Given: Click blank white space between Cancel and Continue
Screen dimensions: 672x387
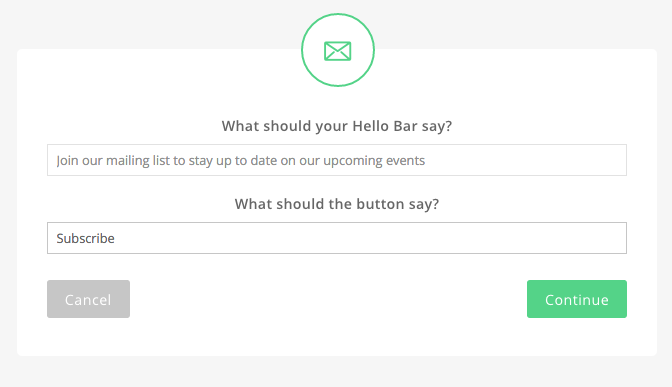Looking at the screenshot, I should pyautogui.click(x=328, y=299).
